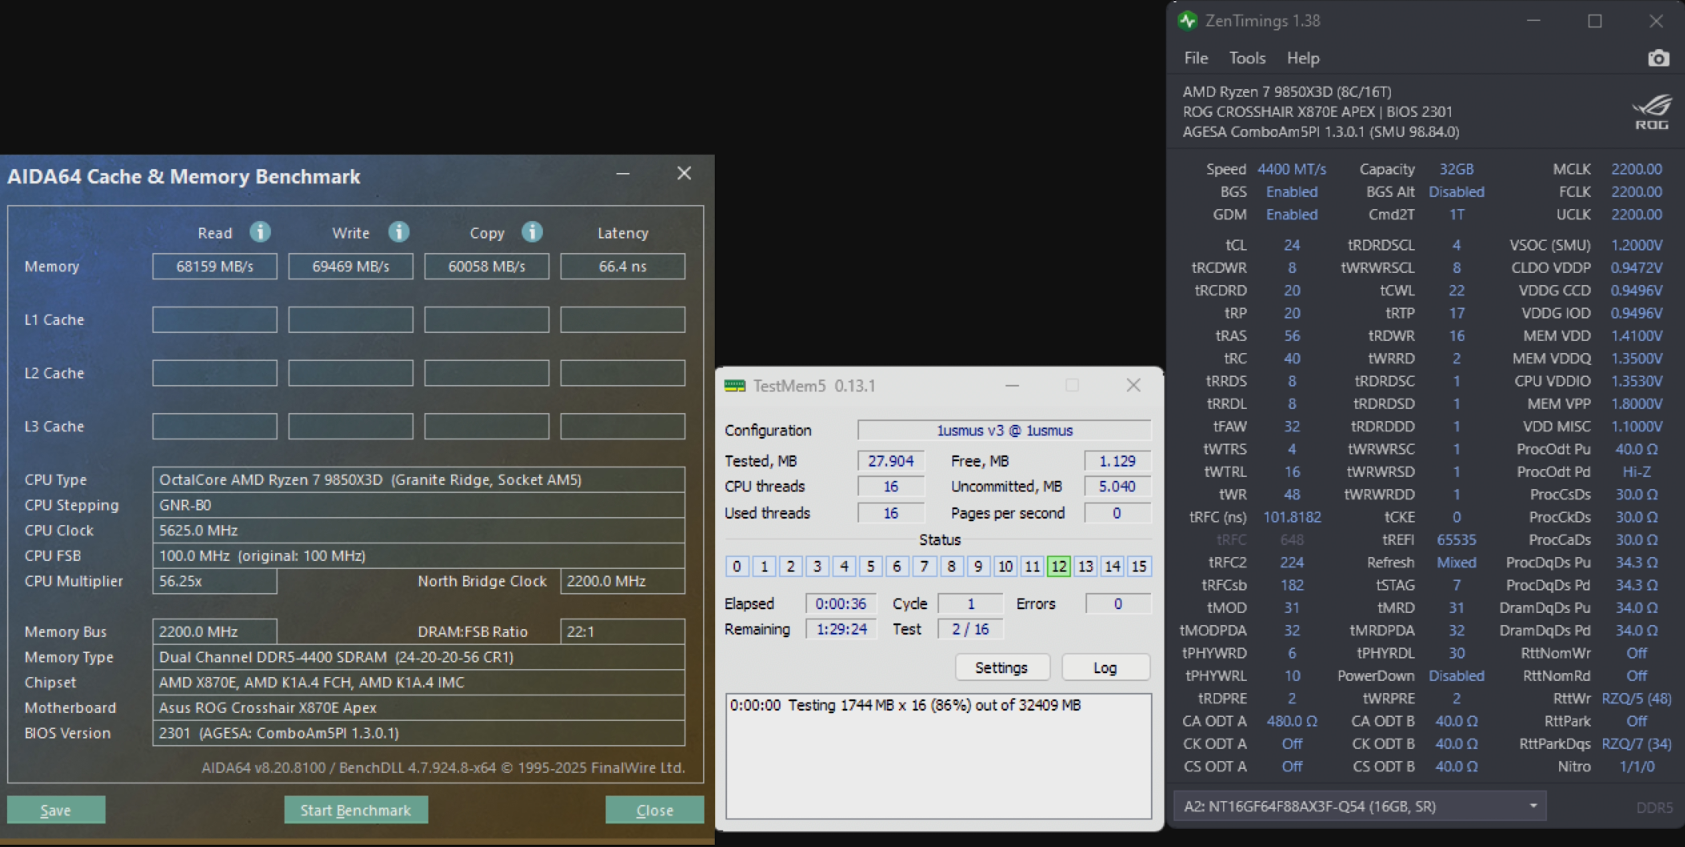Open Settings in TestMem5
1685x847 pixels.
click(x=1001, y=667)
